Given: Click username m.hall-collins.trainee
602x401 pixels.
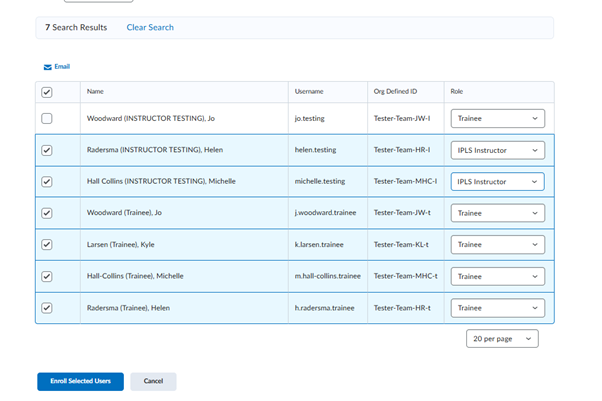Looking at the screenshot, I should [327, 276].
